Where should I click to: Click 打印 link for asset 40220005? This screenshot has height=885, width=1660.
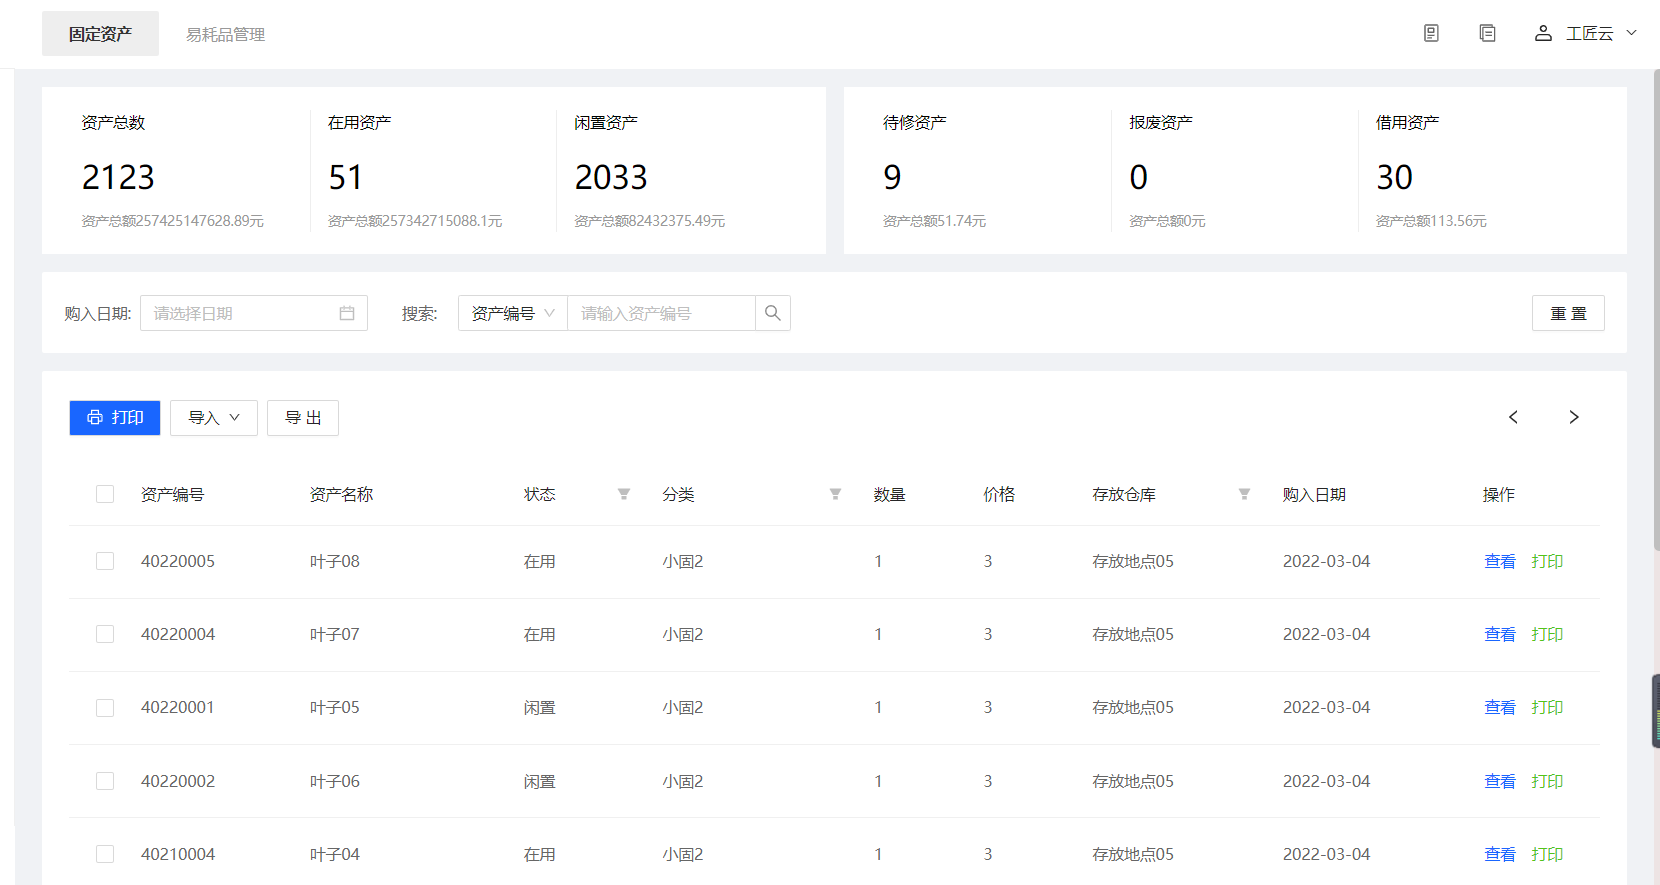[x=1547, y=561]
